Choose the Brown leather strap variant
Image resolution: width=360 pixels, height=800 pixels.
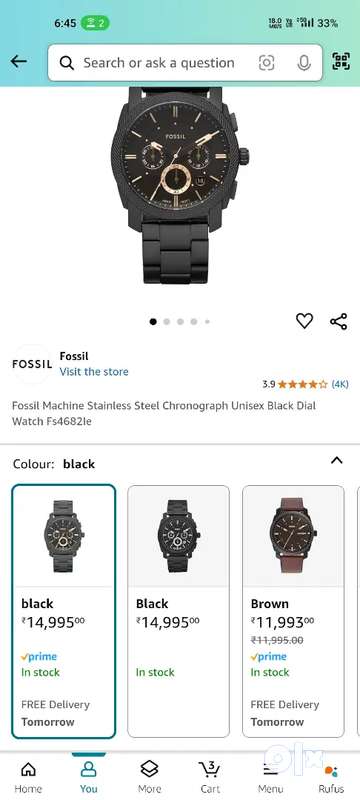pyautogui.click(x=293, y=611)
